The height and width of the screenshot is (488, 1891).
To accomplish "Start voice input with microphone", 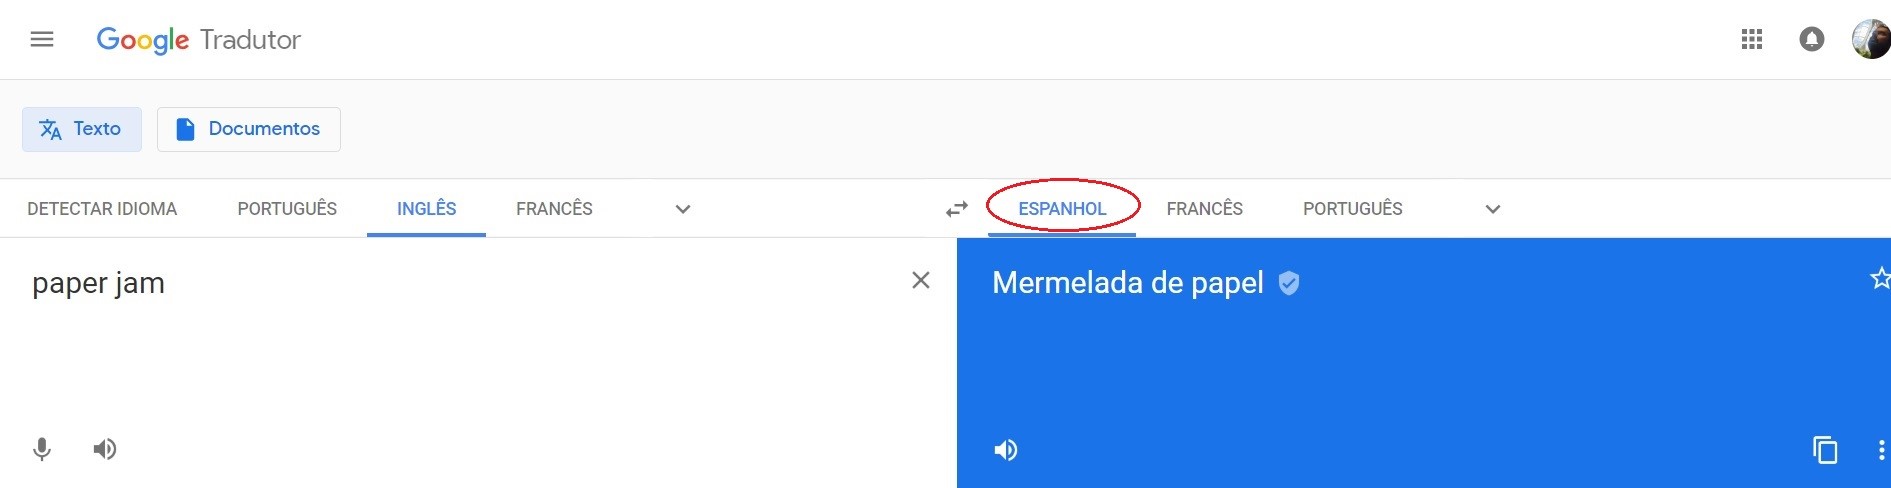I will click(42, 449).
